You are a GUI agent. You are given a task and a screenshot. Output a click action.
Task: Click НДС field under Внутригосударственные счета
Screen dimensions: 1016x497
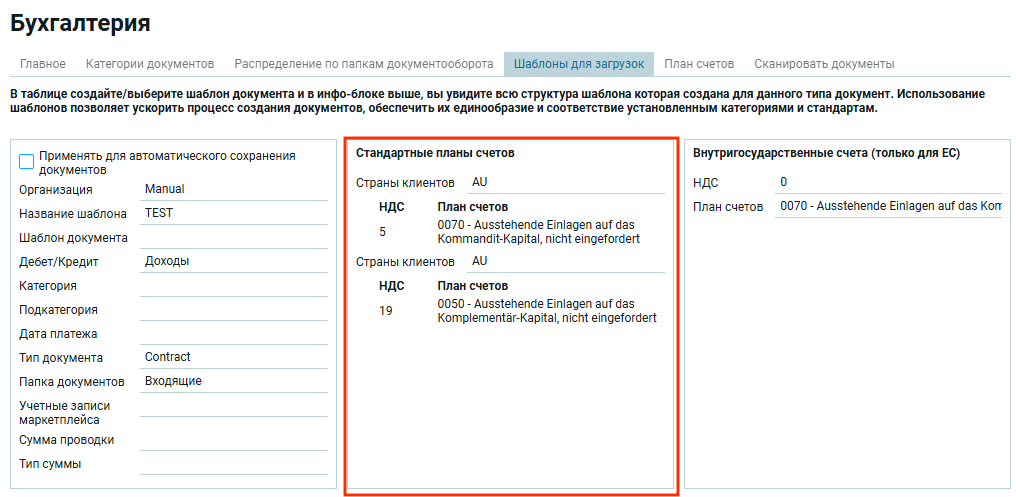click(888, 183)
